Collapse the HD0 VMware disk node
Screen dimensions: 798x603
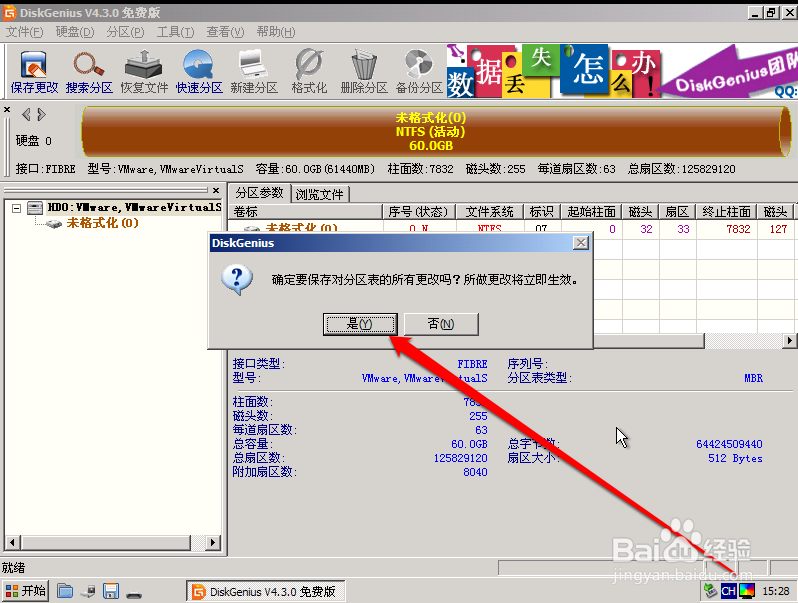click(x=17, y=208)
